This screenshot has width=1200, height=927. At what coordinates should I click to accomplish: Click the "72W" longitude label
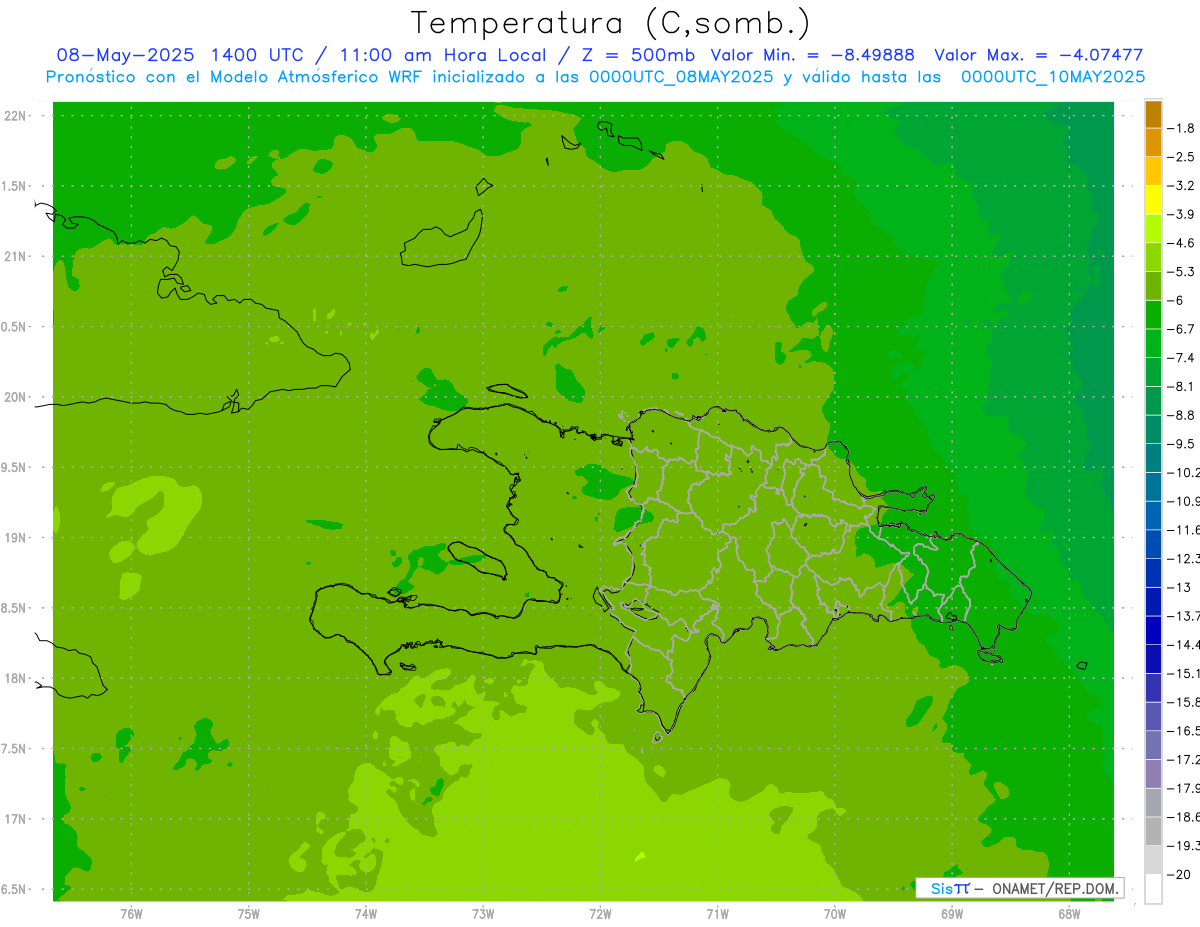coord(600,914)
